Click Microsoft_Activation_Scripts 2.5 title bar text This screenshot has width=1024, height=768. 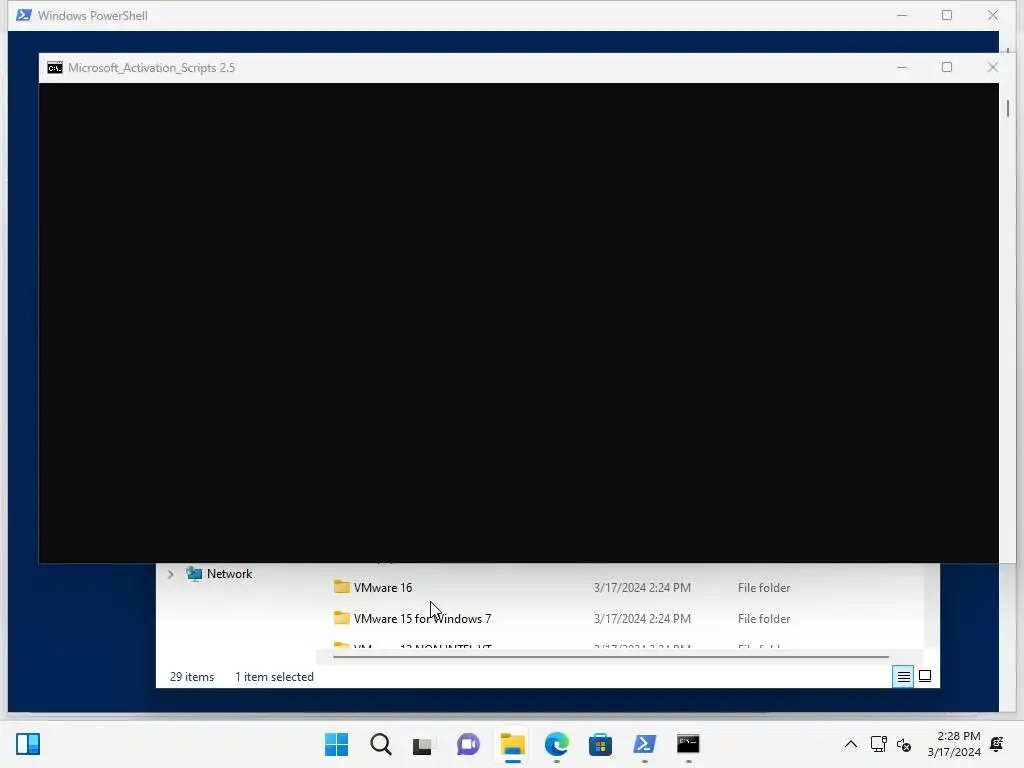pos(152,68)
